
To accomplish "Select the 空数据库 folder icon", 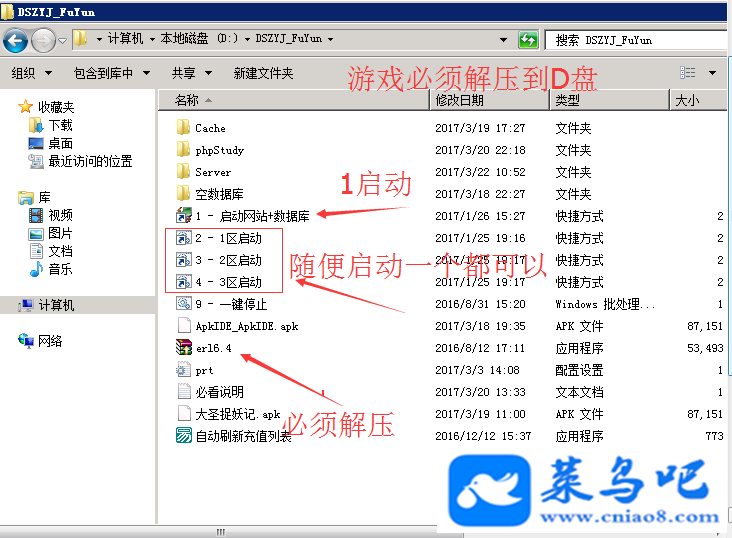I will [x=183, y=193].
